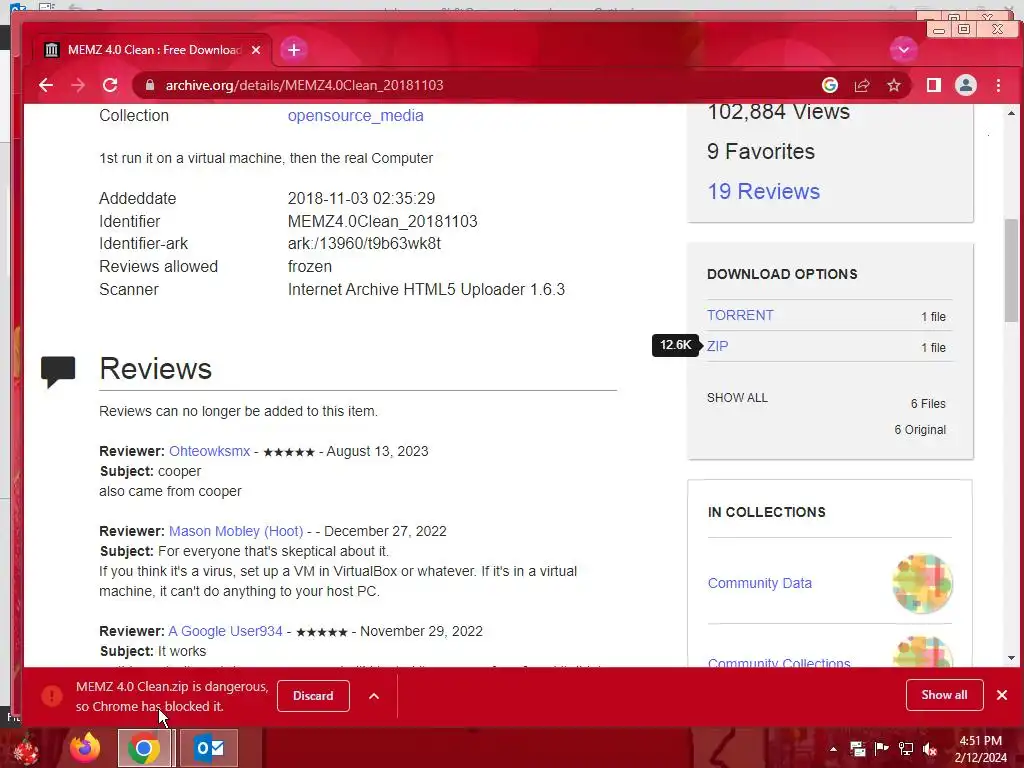Click SHOW ALL download files
The image size is (1024, 768).
coord(737,398)
